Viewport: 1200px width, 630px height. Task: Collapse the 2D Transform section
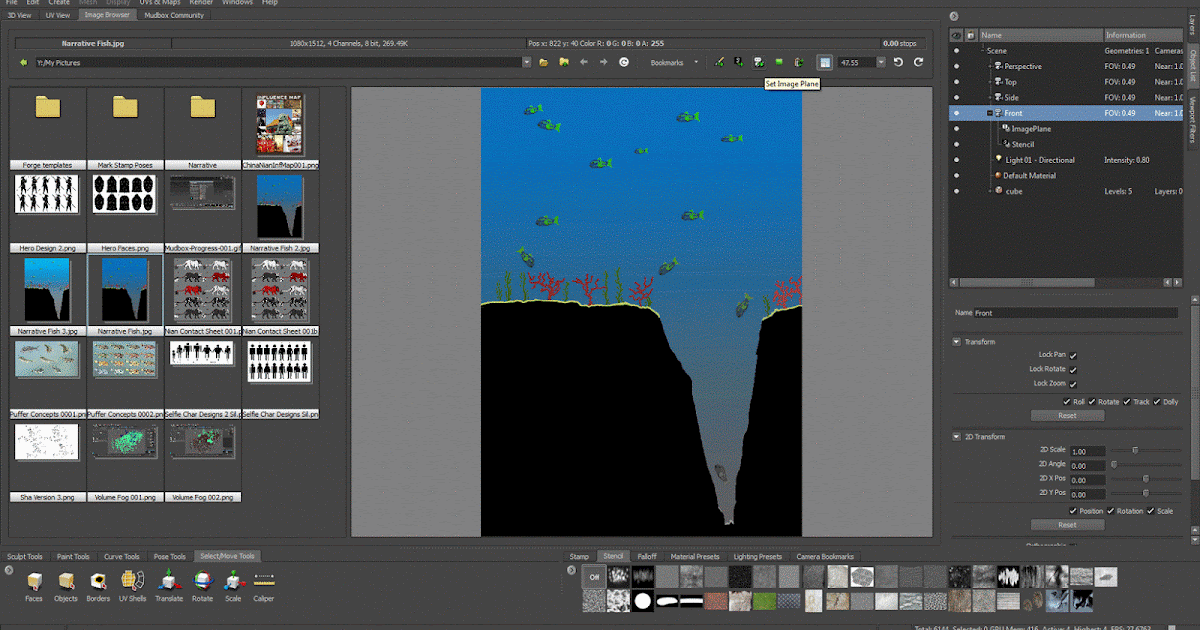(x=957, y=436)
